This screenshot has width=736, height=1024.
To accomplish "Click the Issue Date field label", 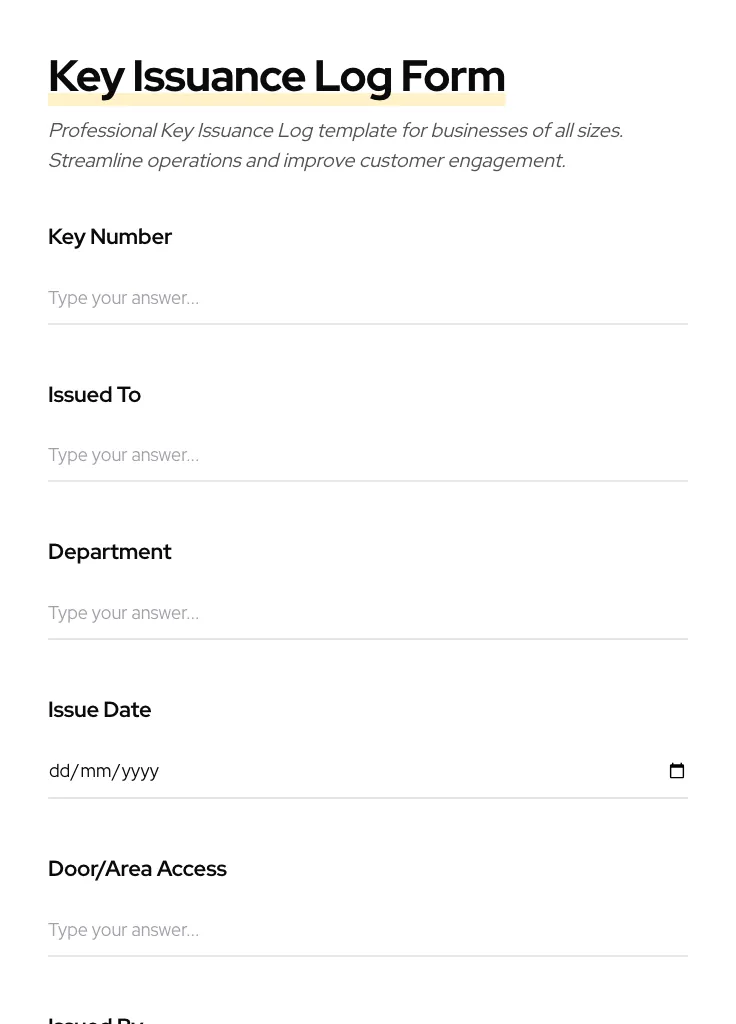I will click(x=99, y=710).
